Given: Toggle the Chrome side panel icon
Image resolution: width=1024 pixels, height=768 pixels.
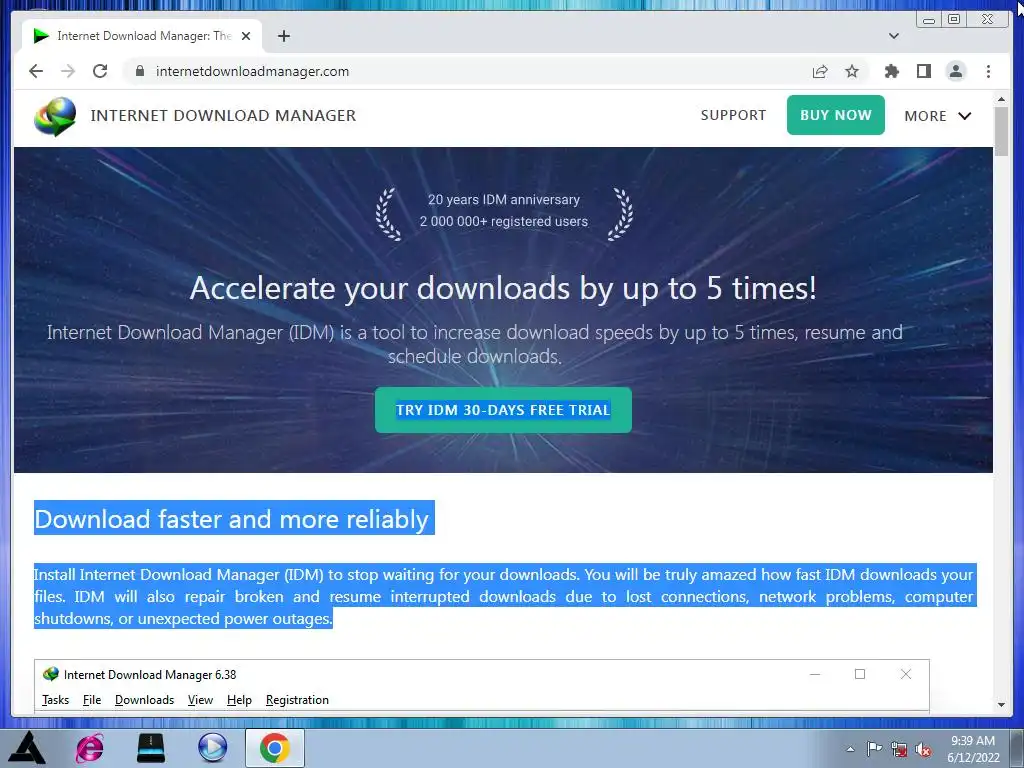Looking at the screenshot, I should click(923, 71).
